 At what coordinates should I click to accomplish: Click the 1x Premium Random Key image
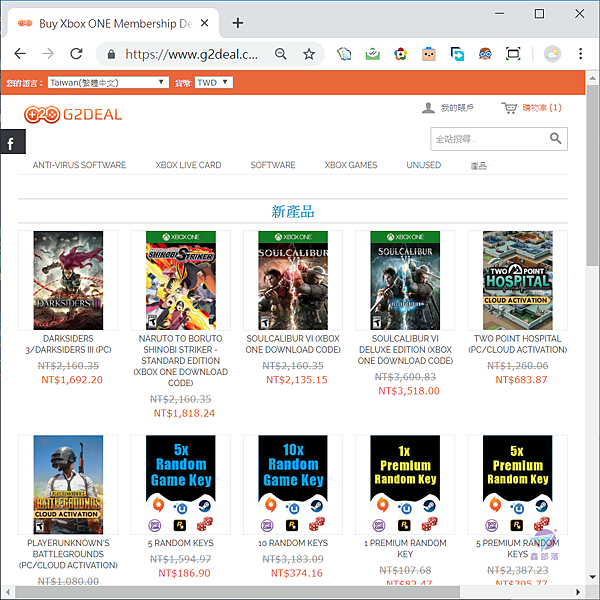coord(405,484)
